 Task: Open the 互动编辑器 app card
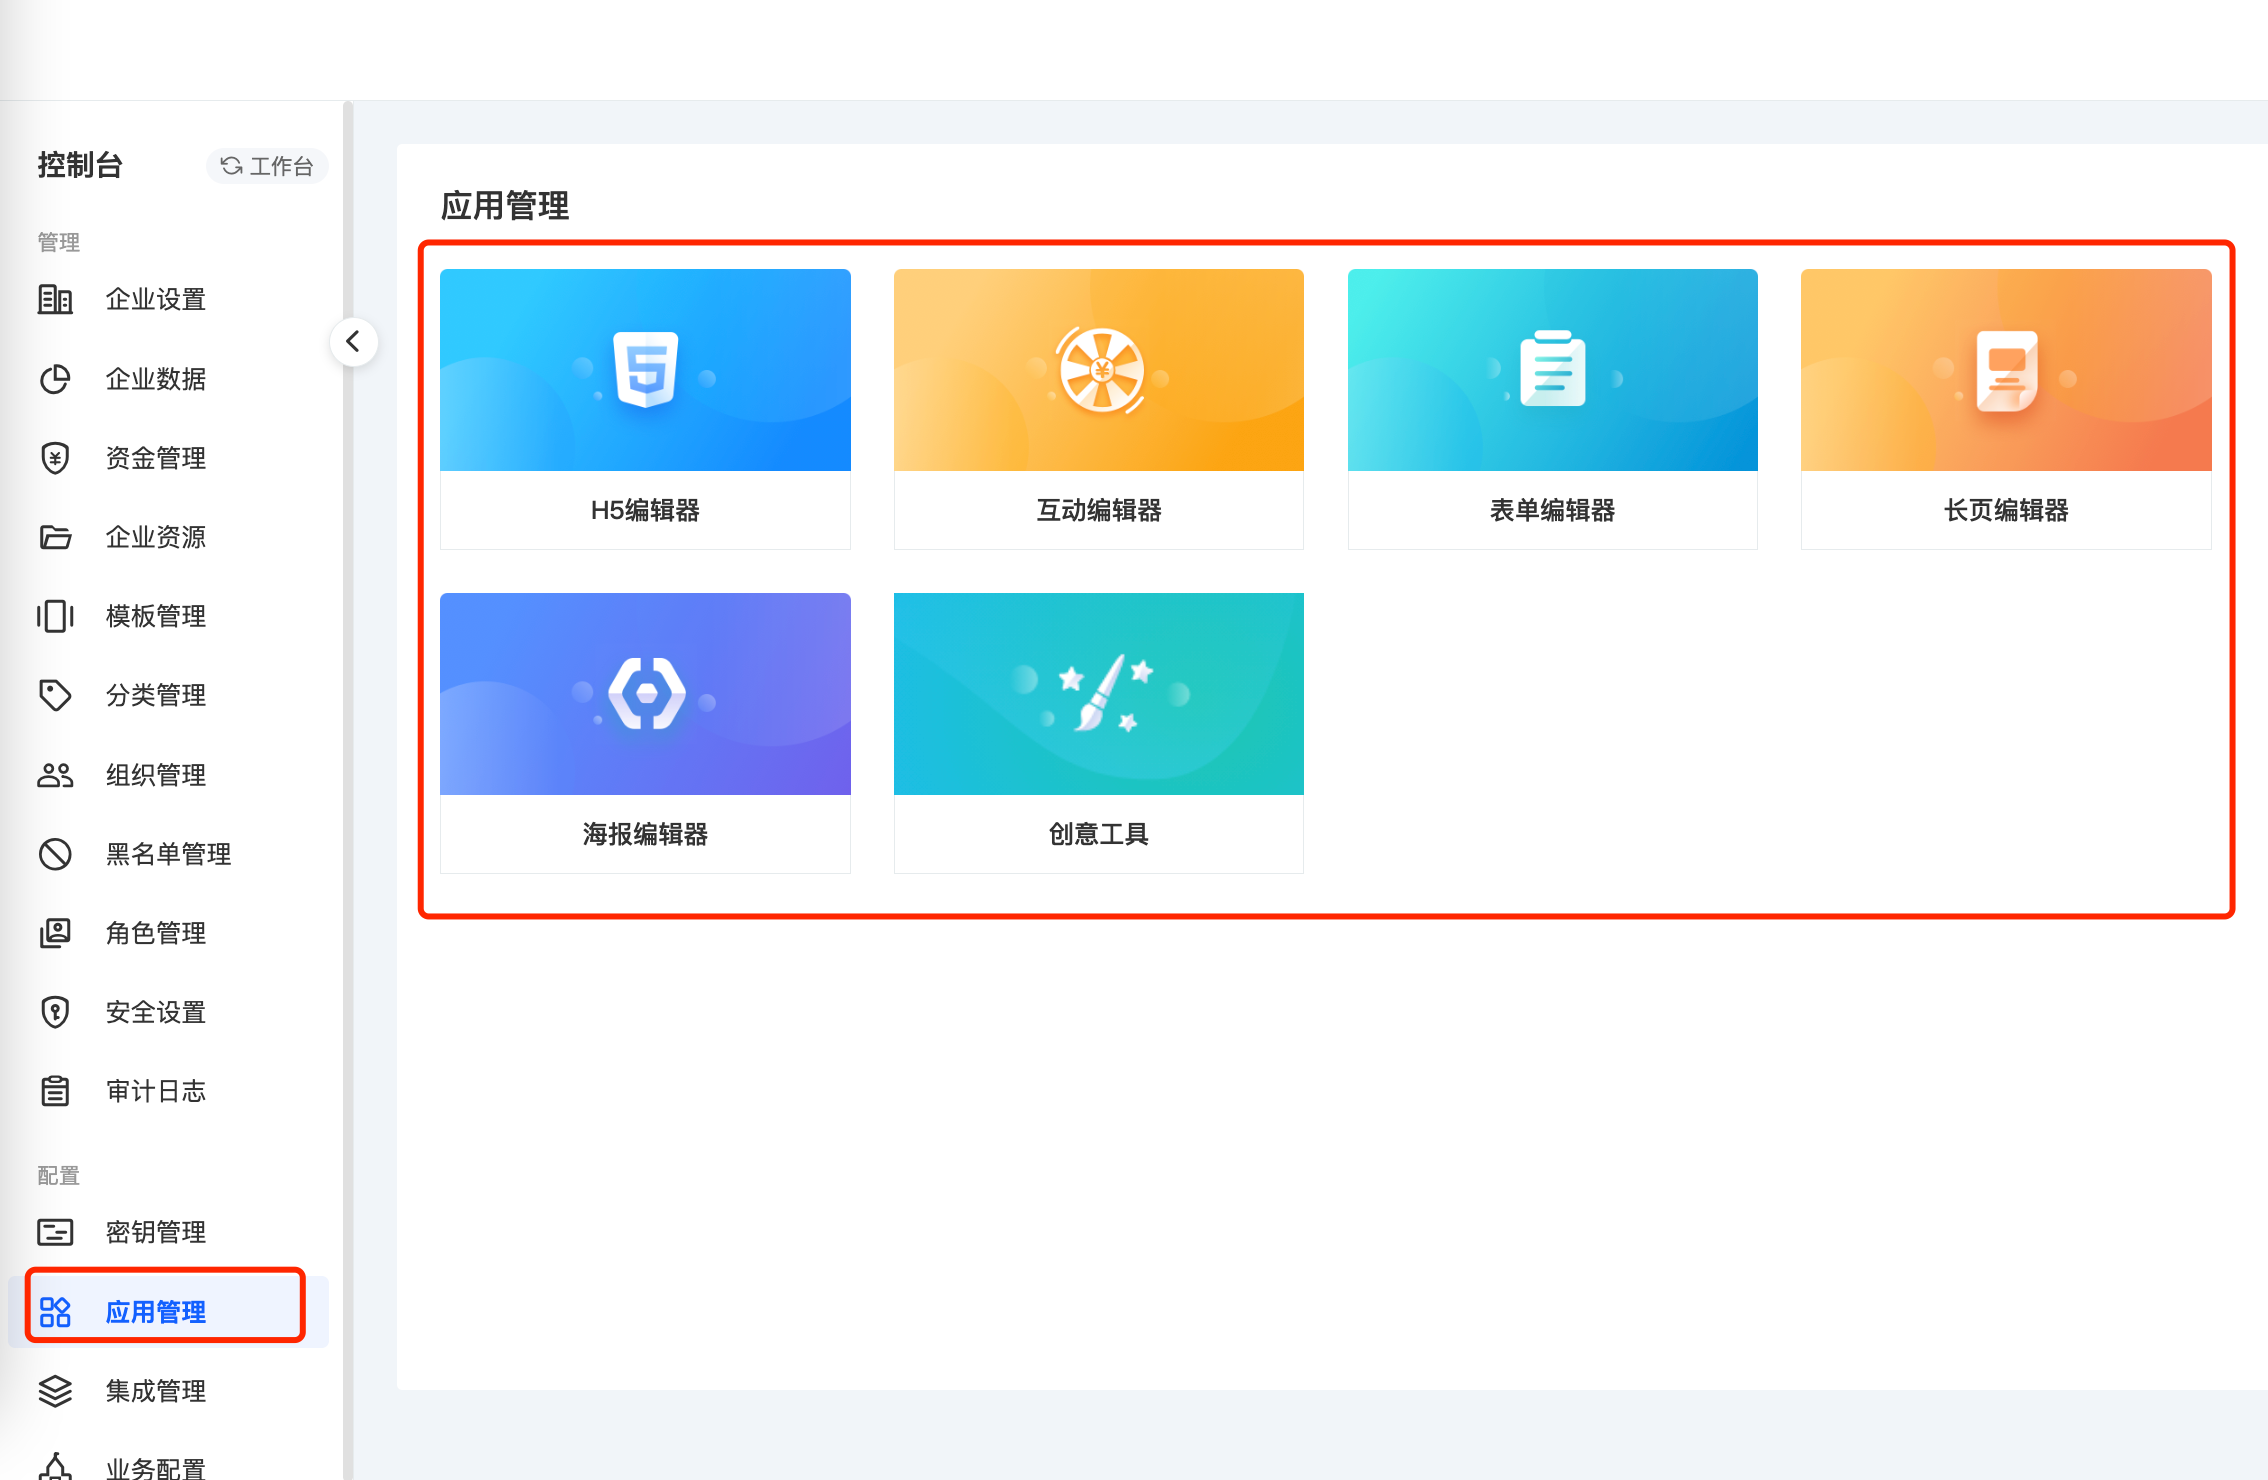[1098, 408]
